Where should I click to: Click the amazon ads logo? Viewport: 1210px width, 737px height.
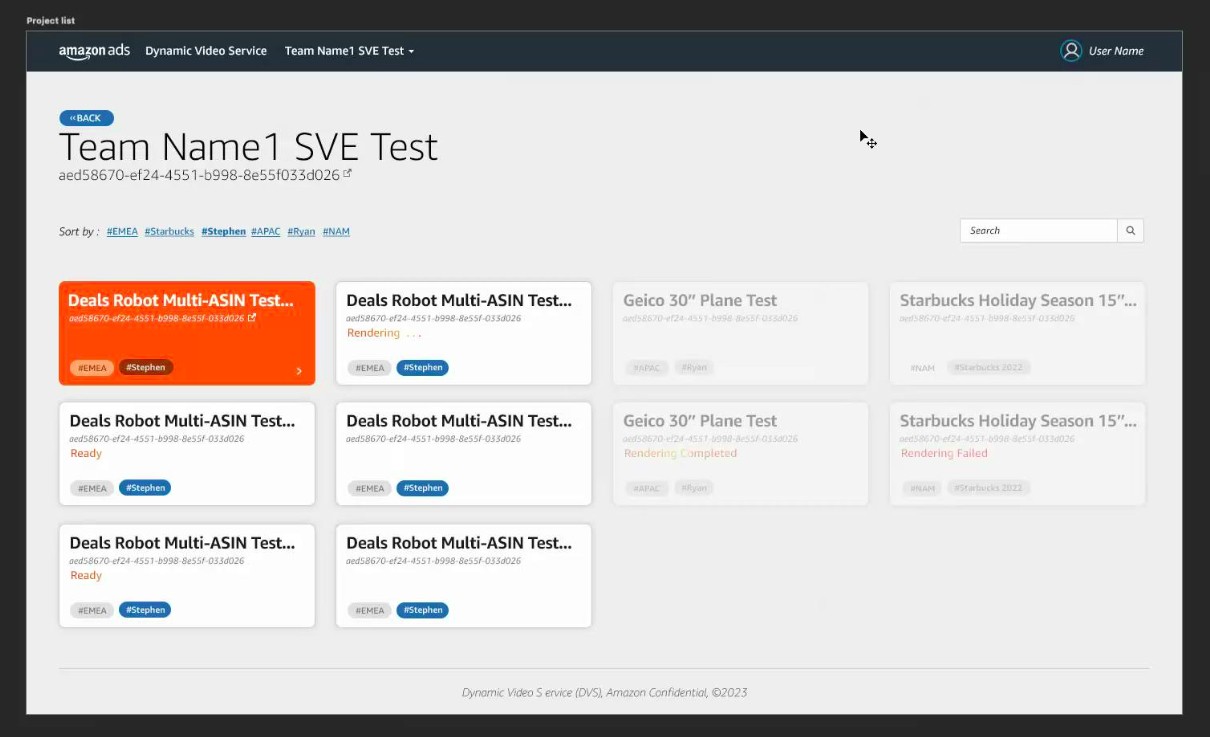coord(94,51)
